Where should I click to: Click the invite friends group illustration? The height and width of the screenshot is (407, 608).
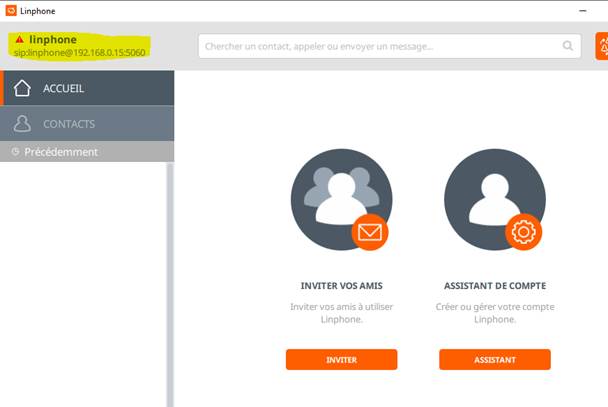pos(341,200)
